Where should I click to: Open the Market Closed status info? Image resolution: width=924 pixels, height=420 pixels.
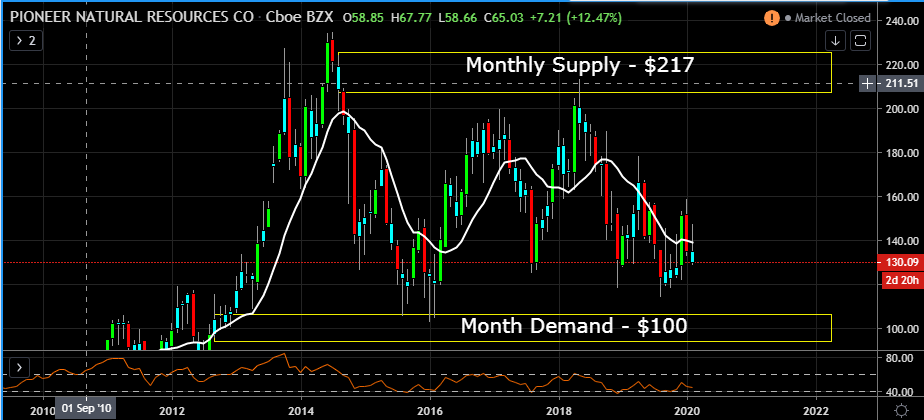click(828, 18)
